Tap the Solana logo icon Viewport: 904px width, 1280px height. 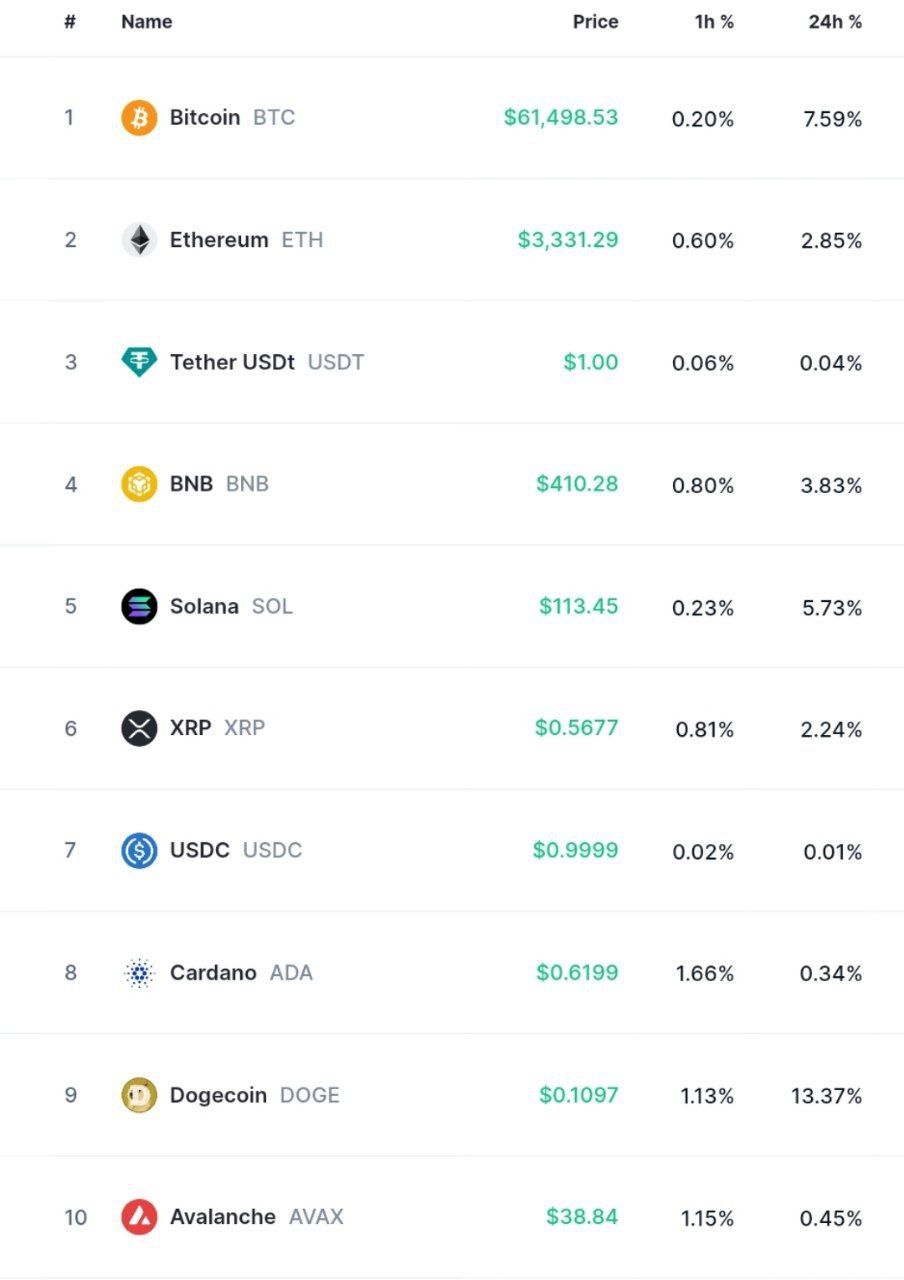coord(139,606)
